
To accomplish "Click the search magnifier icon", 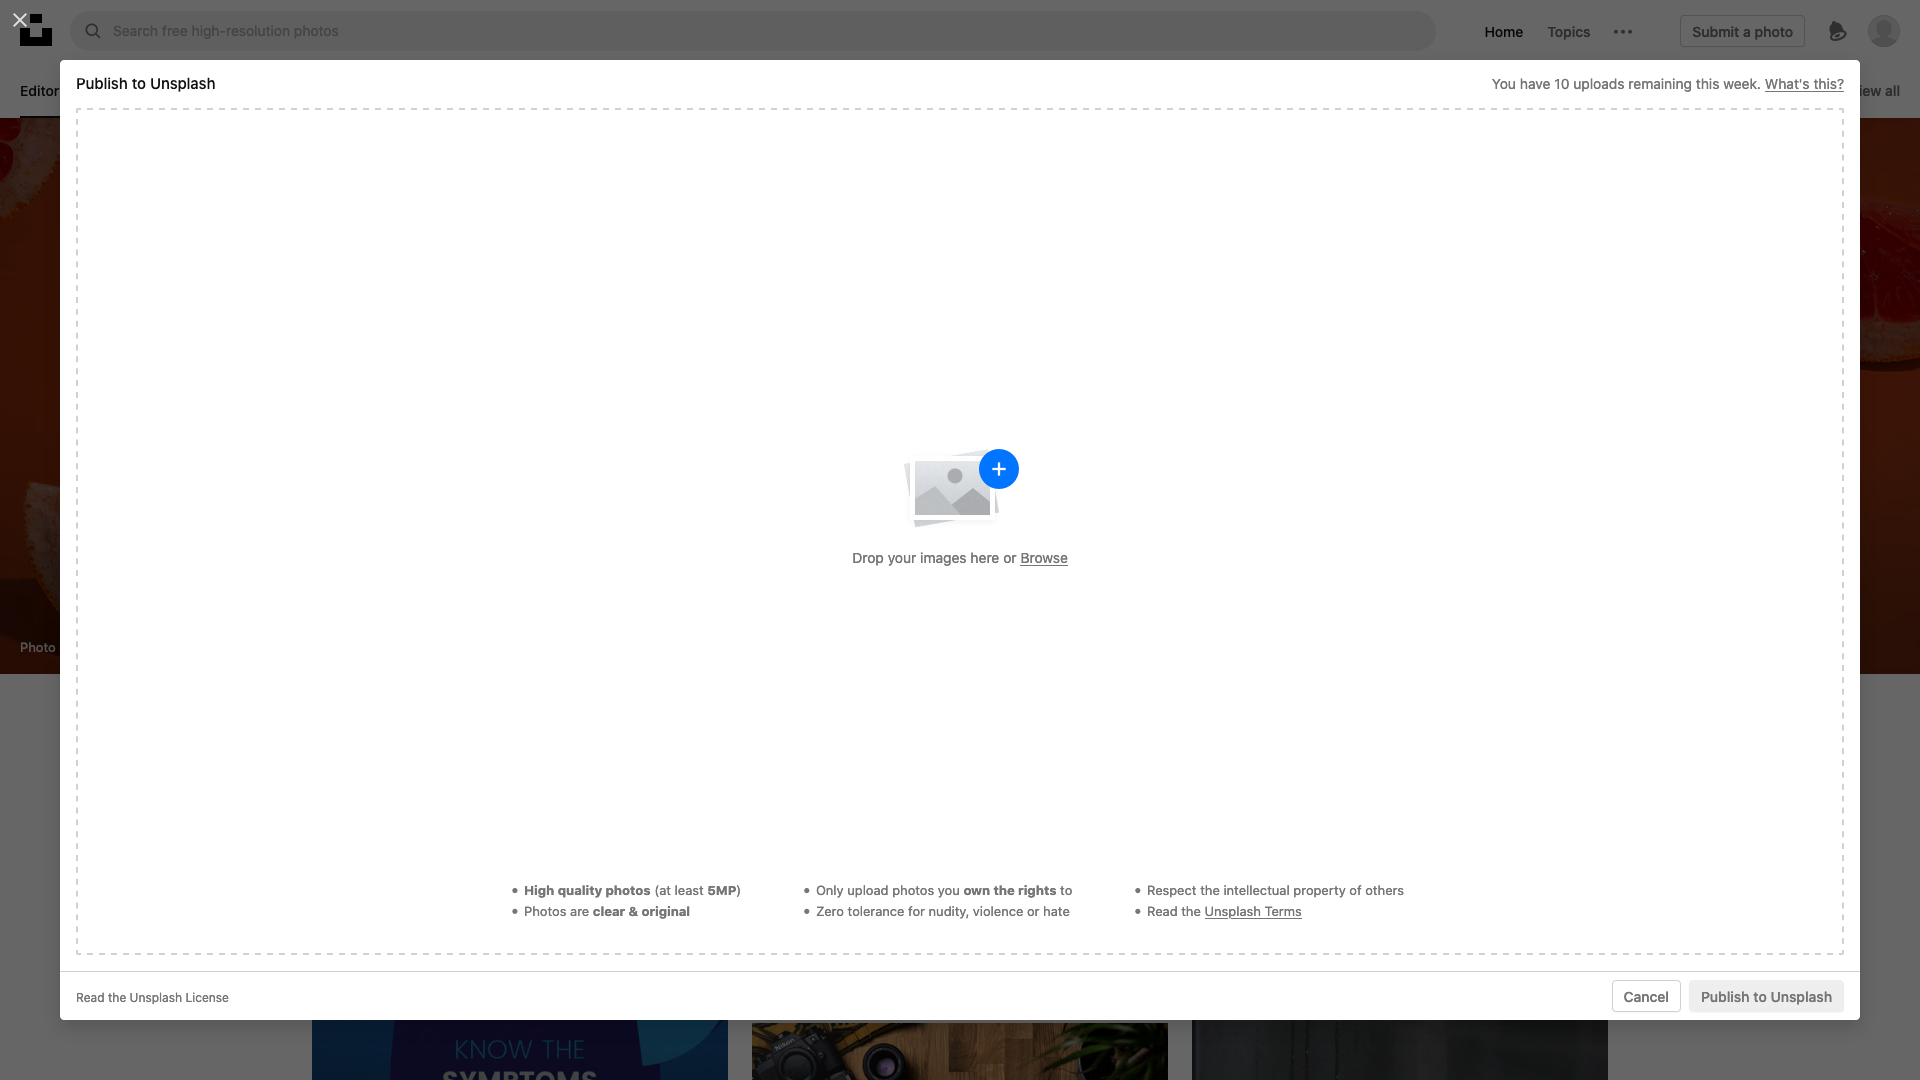I will [93, 31].
